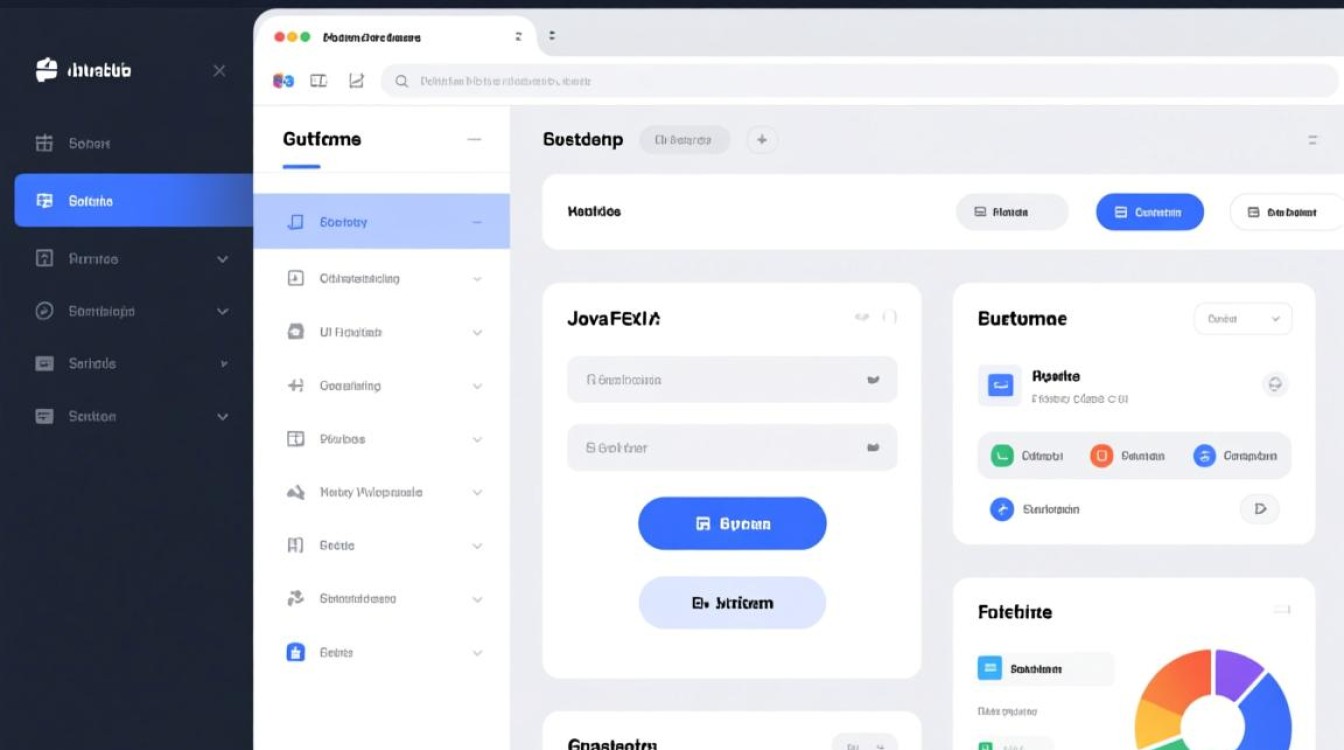Image resolution: width=1344 pixels, height=750 pixels.
Task: Click the orange circle icon in Burtomae card
Action: pos(1101,456)
